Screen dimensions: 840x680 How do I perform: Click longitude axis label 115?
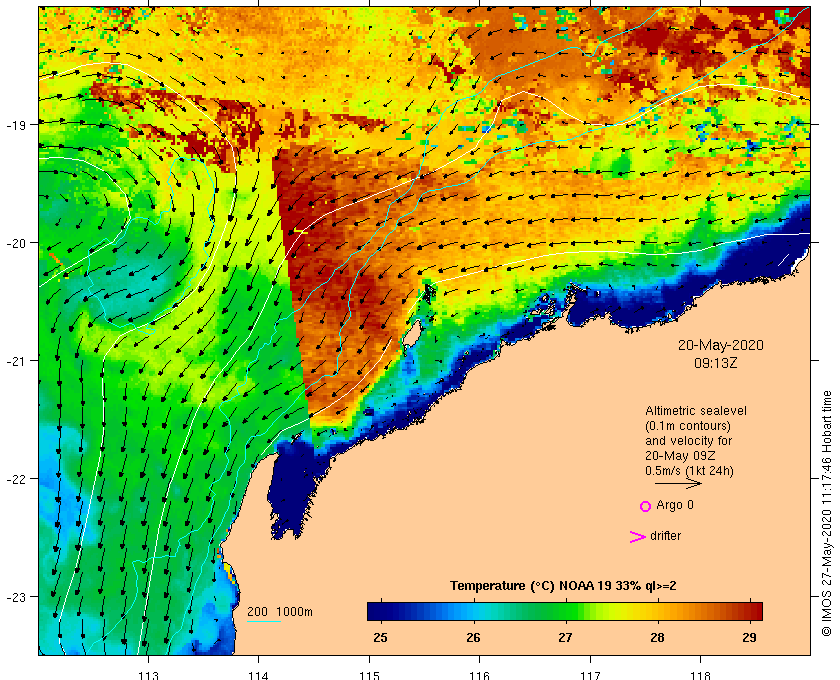coord(369,675)
